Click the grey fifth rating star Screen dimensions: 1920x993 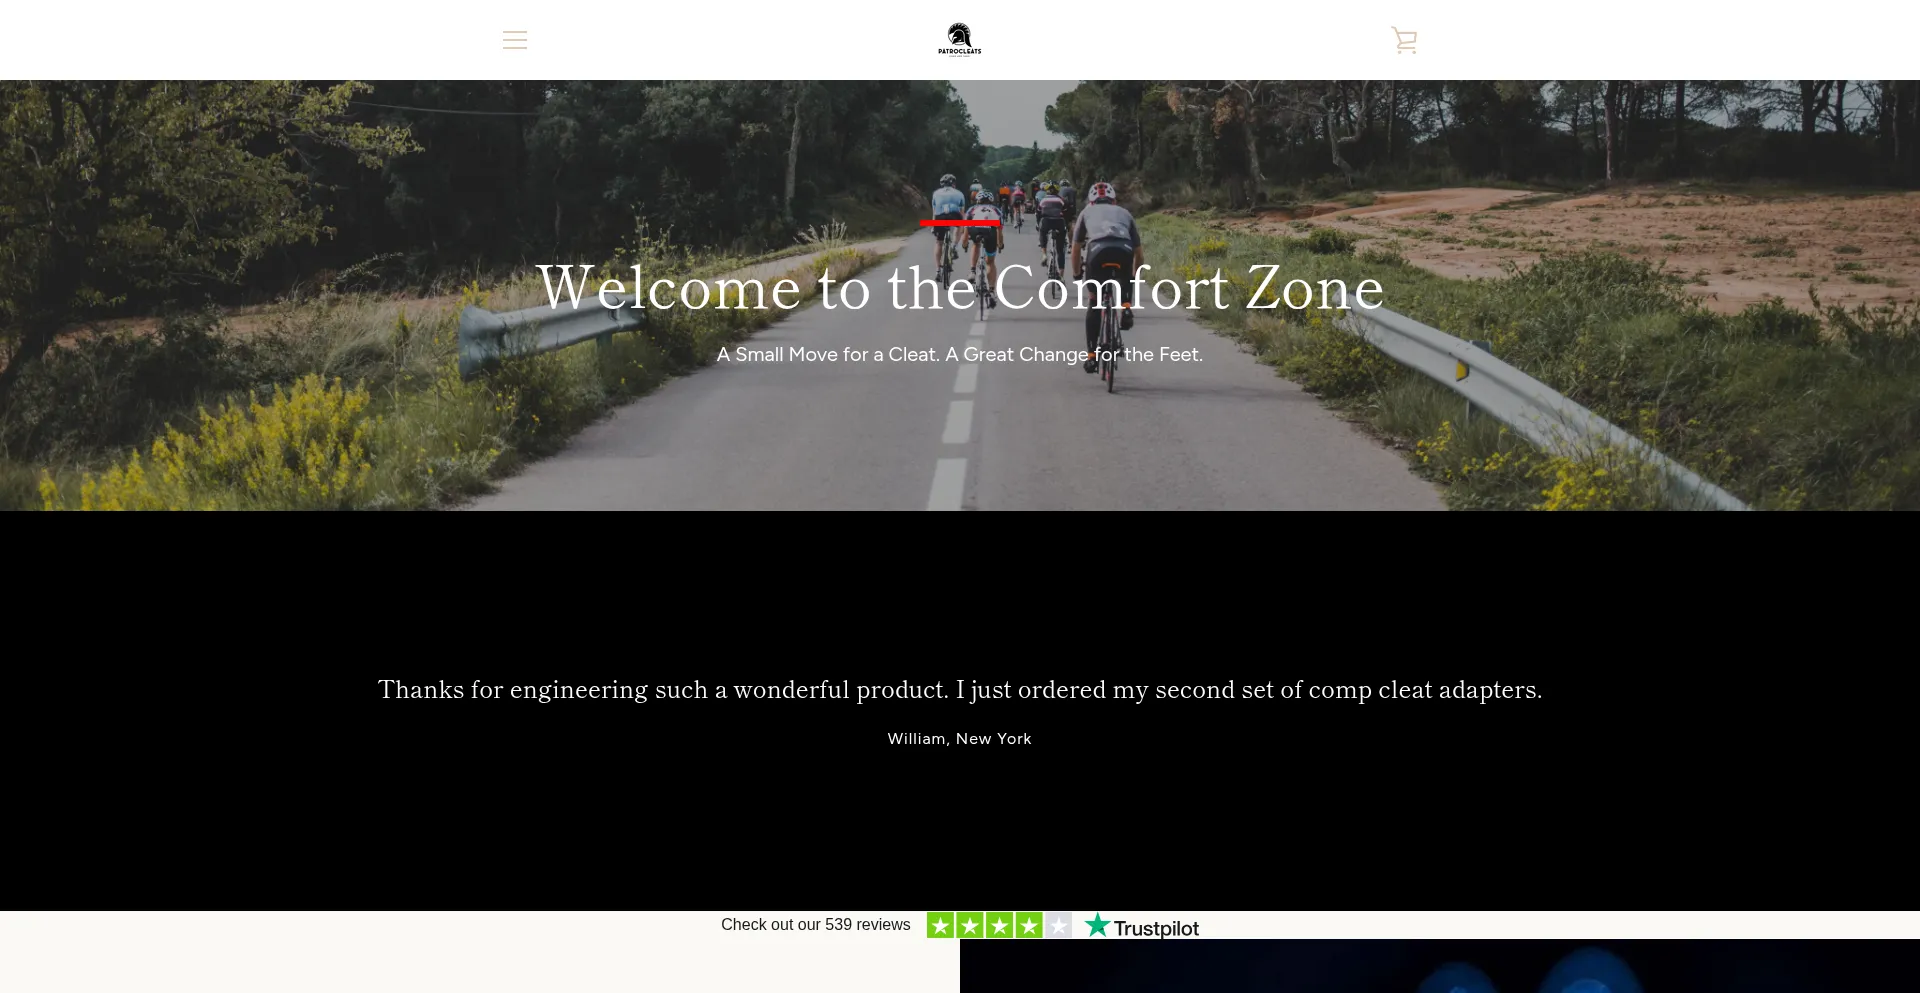pos(1058,925)
